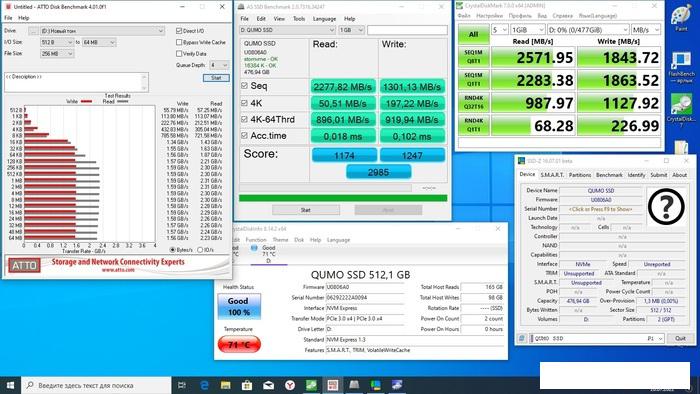Viewport: 700px width, 394px height.
Task: Enable the Bypass Write Cache checkbox
Action: [179, 42]
